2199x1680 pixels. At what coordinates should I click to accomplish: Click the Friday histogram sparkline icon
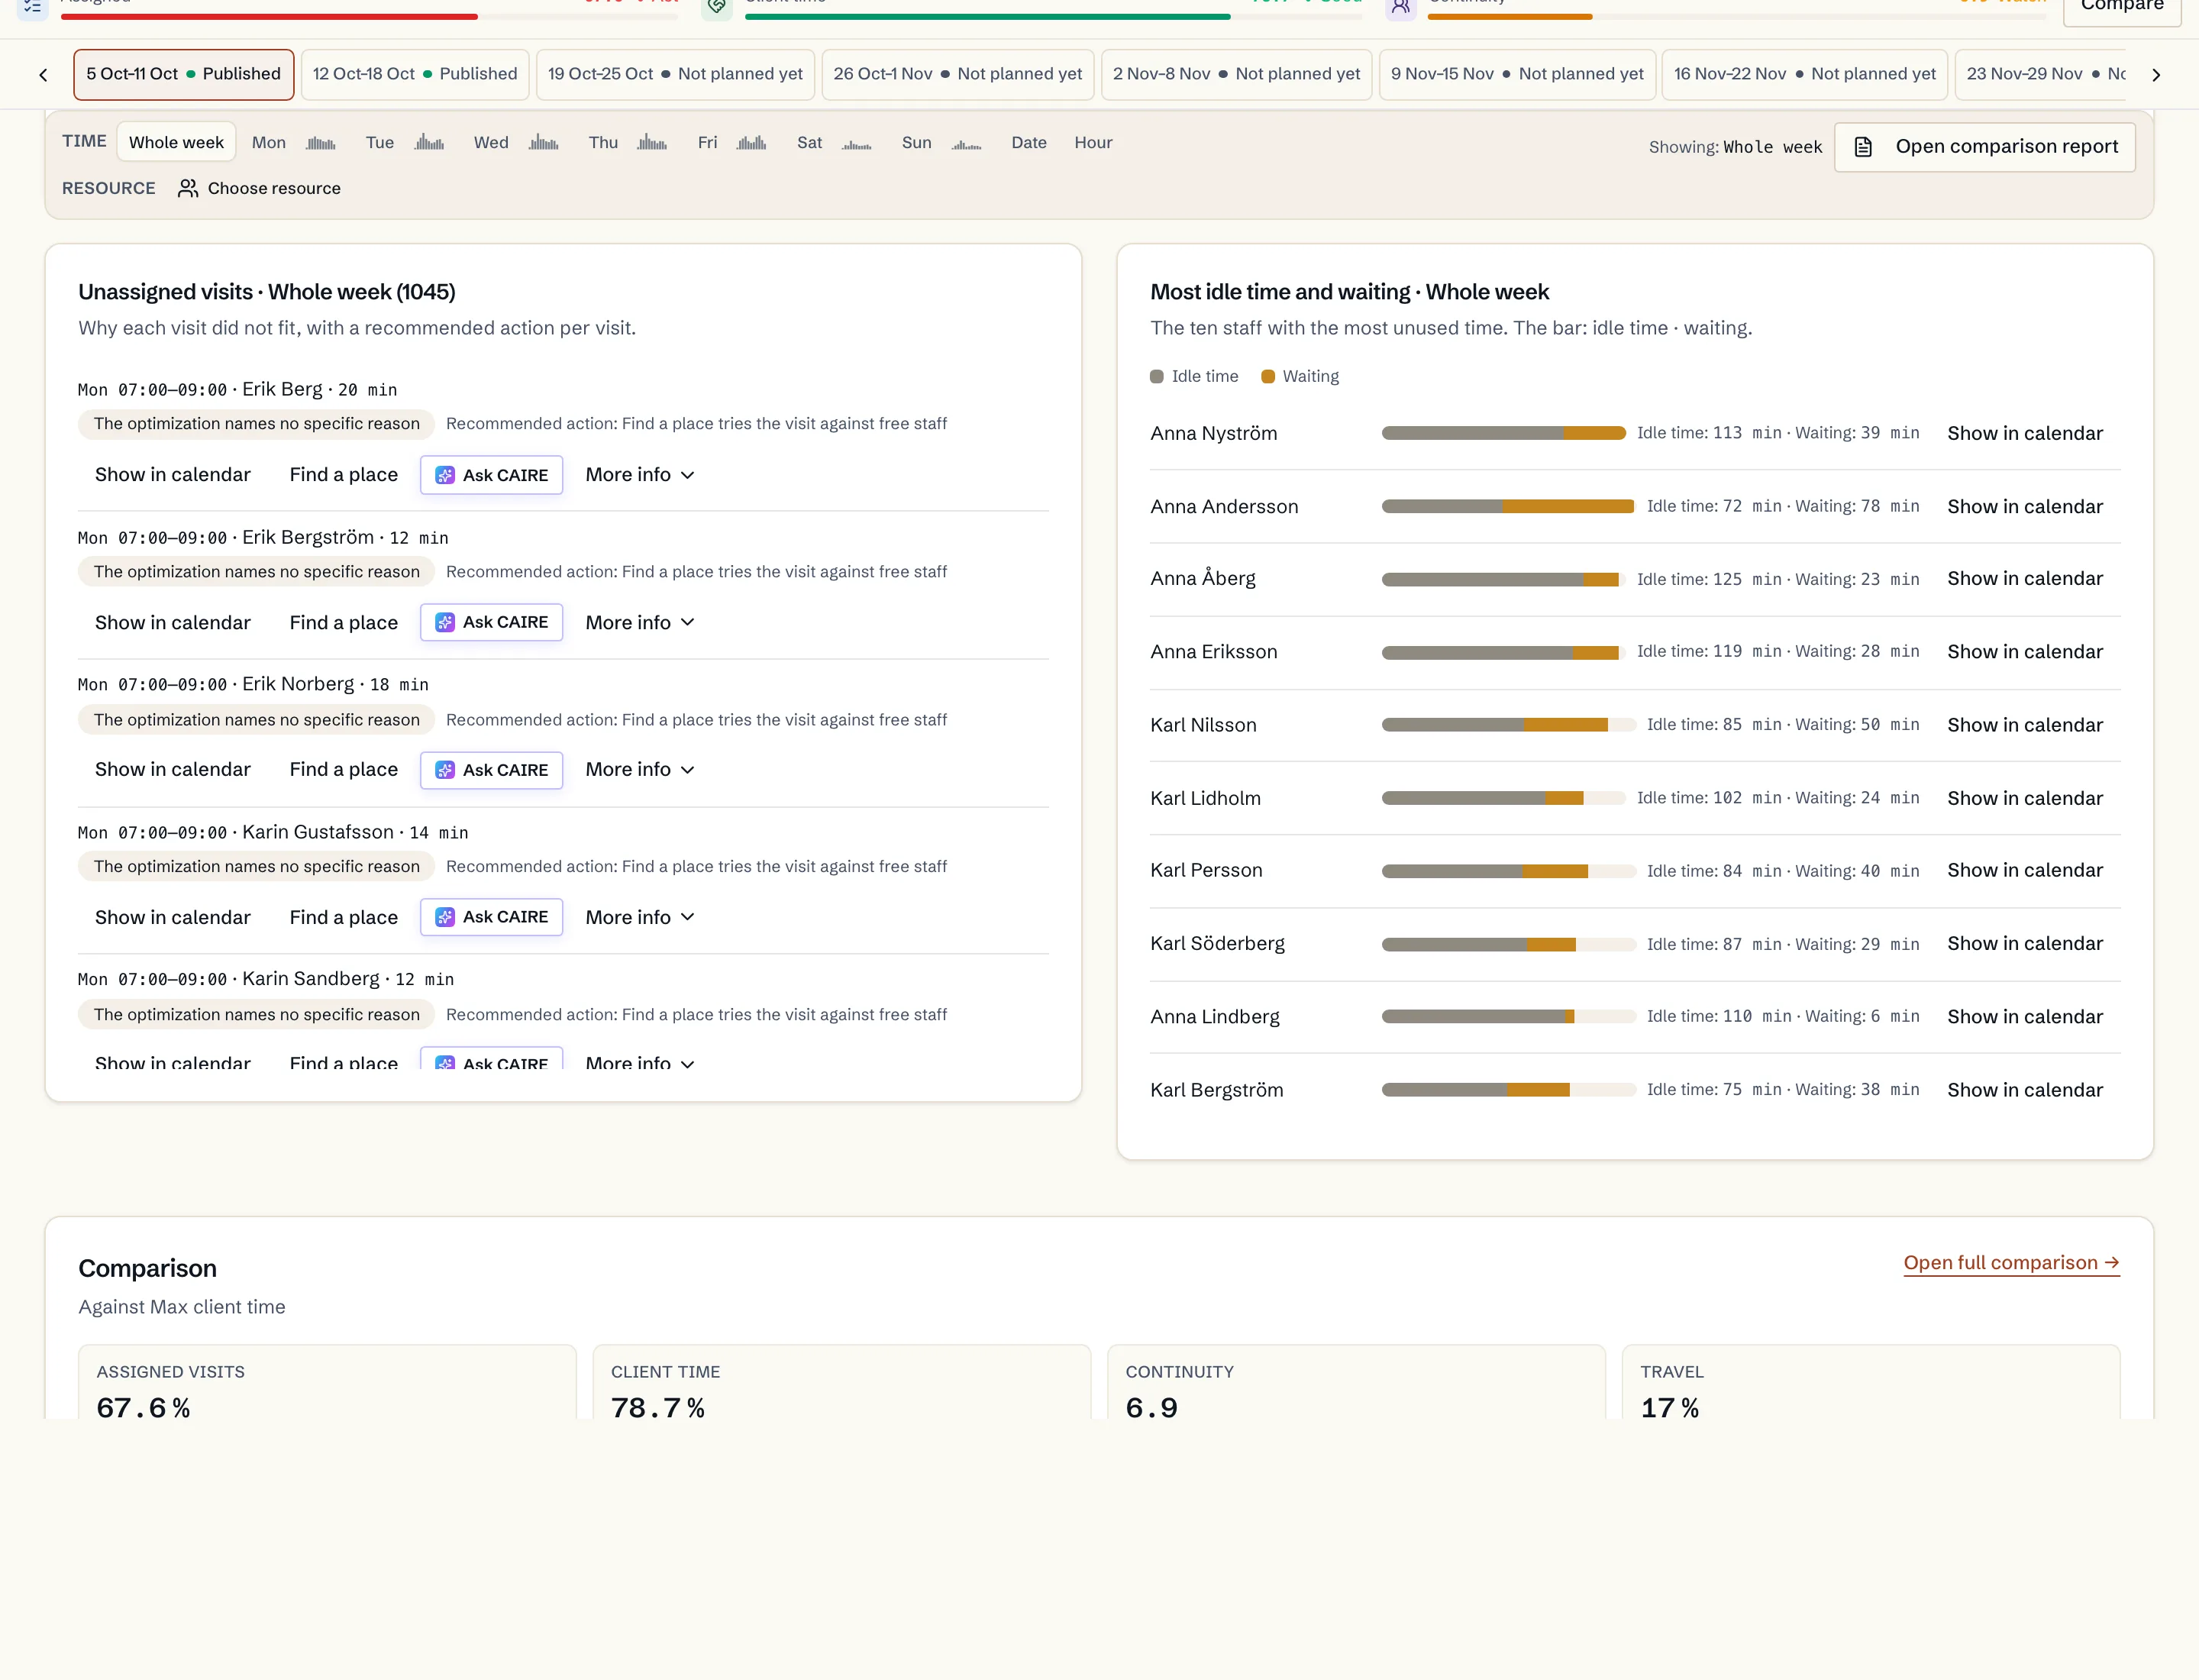(751, 143)
